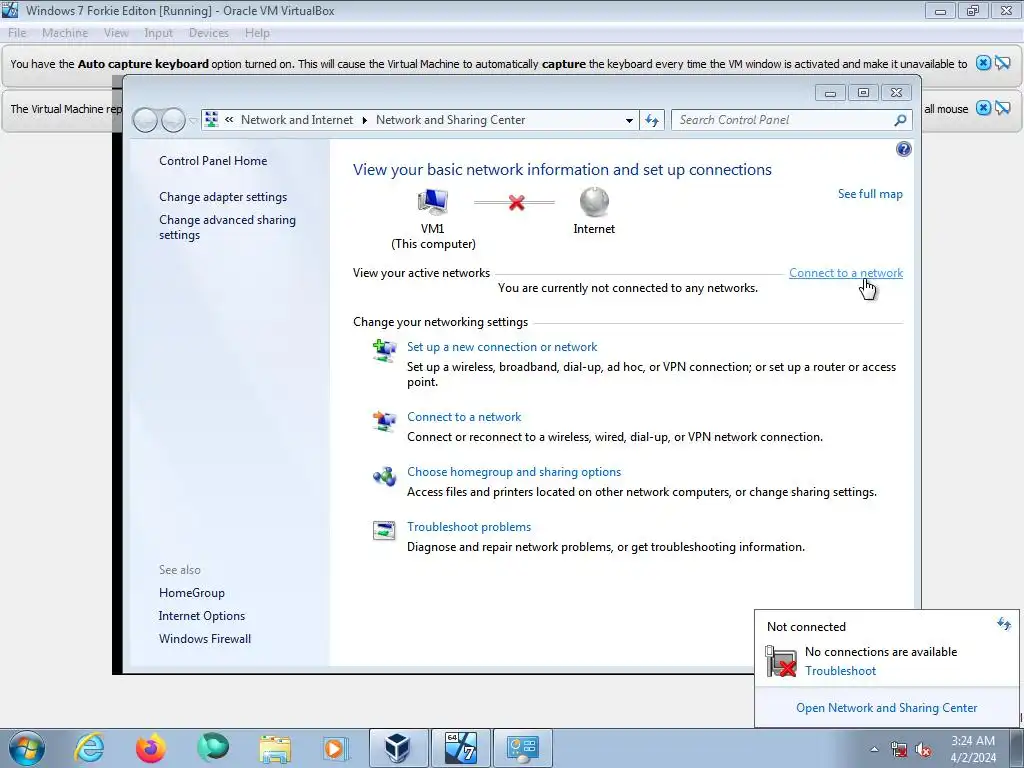Open the VirtualBox Help menu
This screenshot has width=1024, height=768.
click(x=257, y=33)
